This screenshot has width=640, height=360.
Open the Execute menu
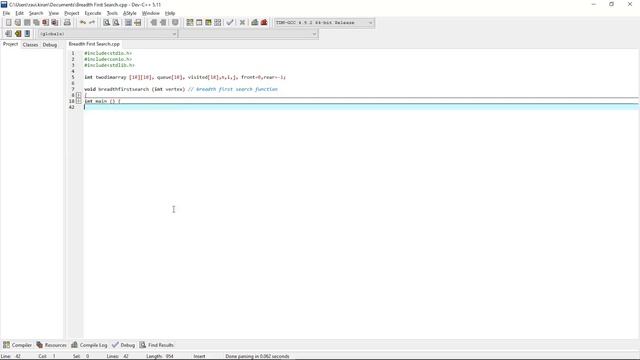tap(93, 13)
